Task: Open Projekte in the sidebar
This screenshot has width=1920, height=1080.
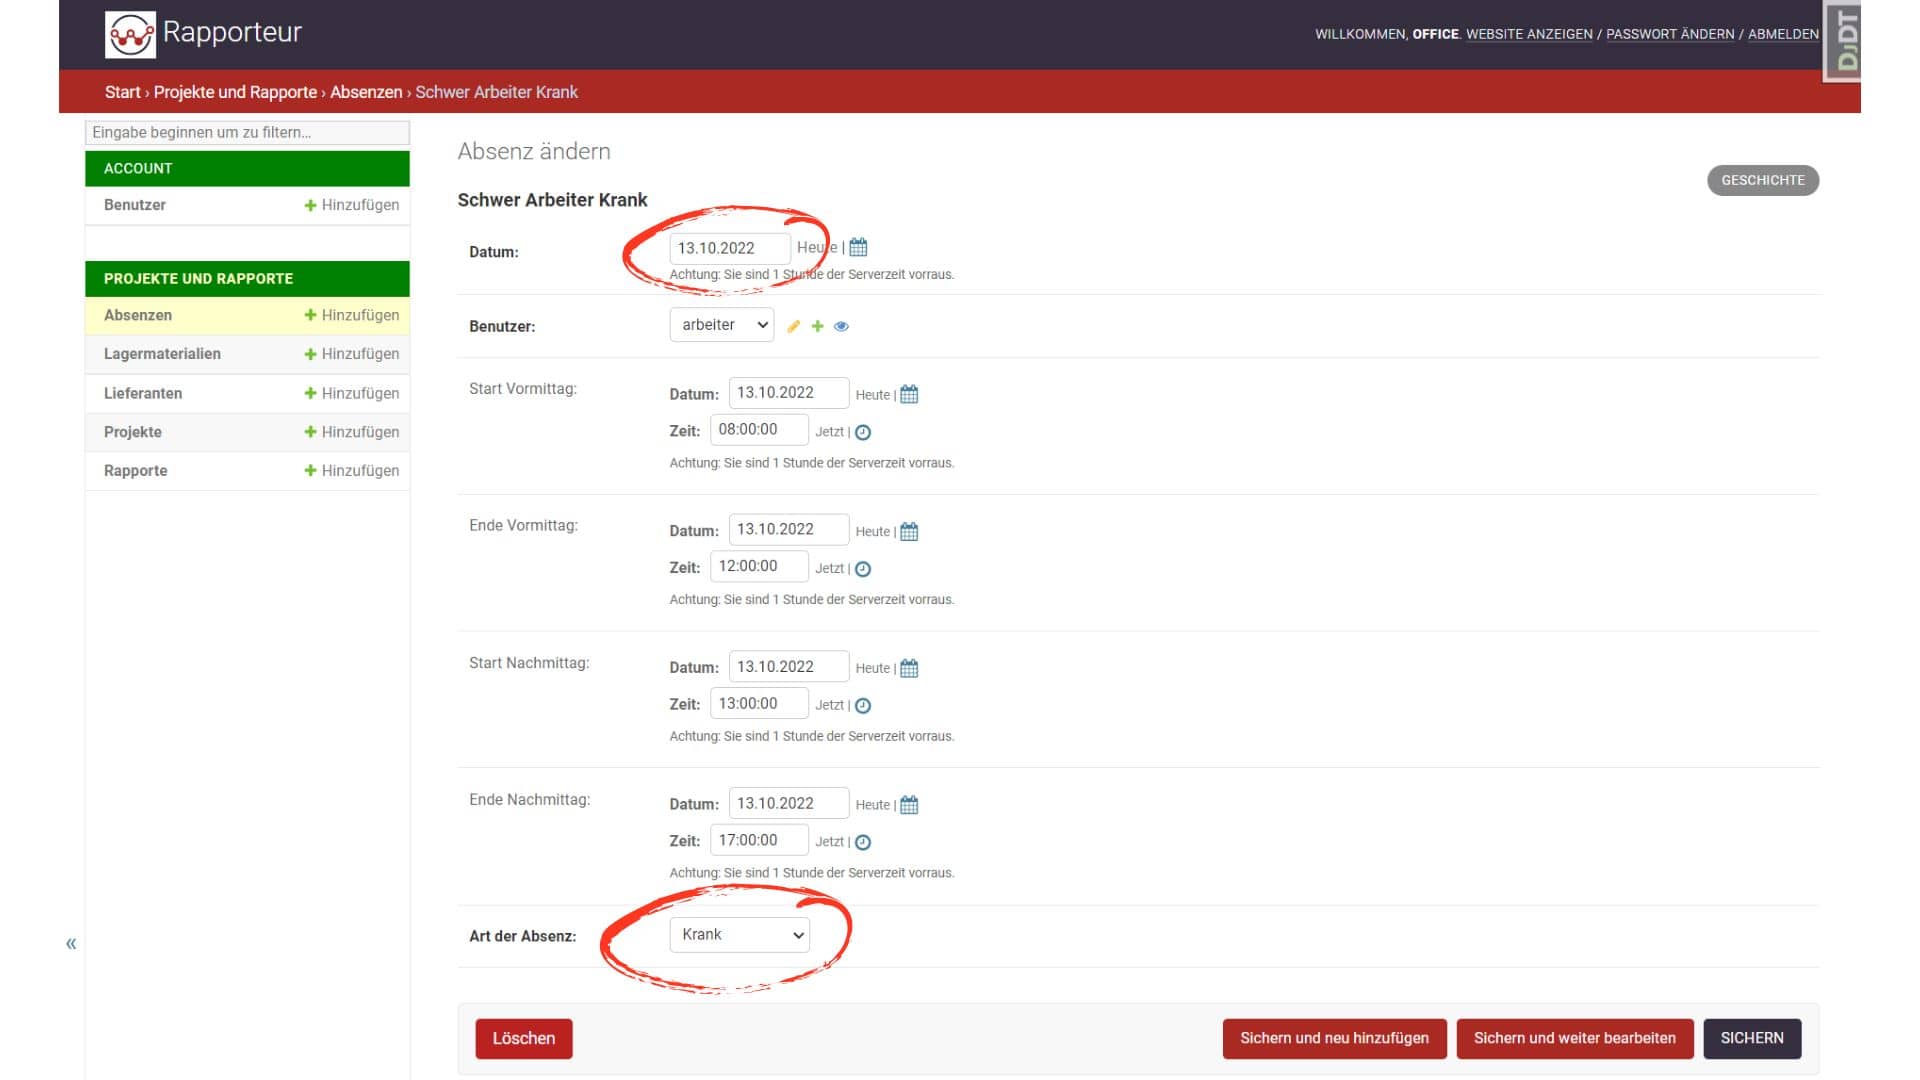Action: [133, 432]
